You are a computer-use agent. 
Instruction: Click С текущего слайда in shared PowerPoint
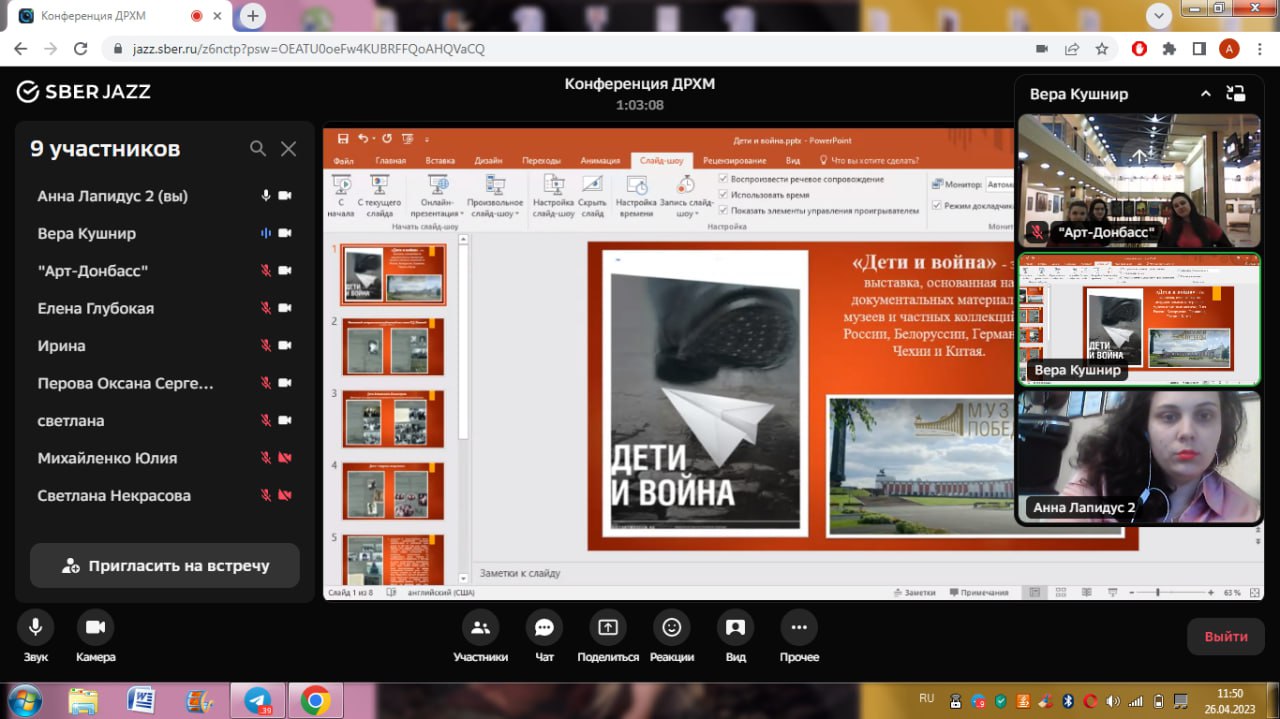(x=379, y=195)
